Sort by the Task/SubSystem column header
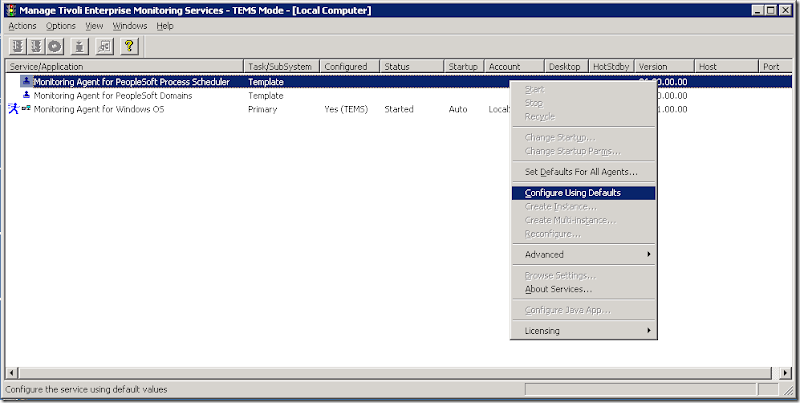Screen dimensions: 800x403 click(282, 66)
